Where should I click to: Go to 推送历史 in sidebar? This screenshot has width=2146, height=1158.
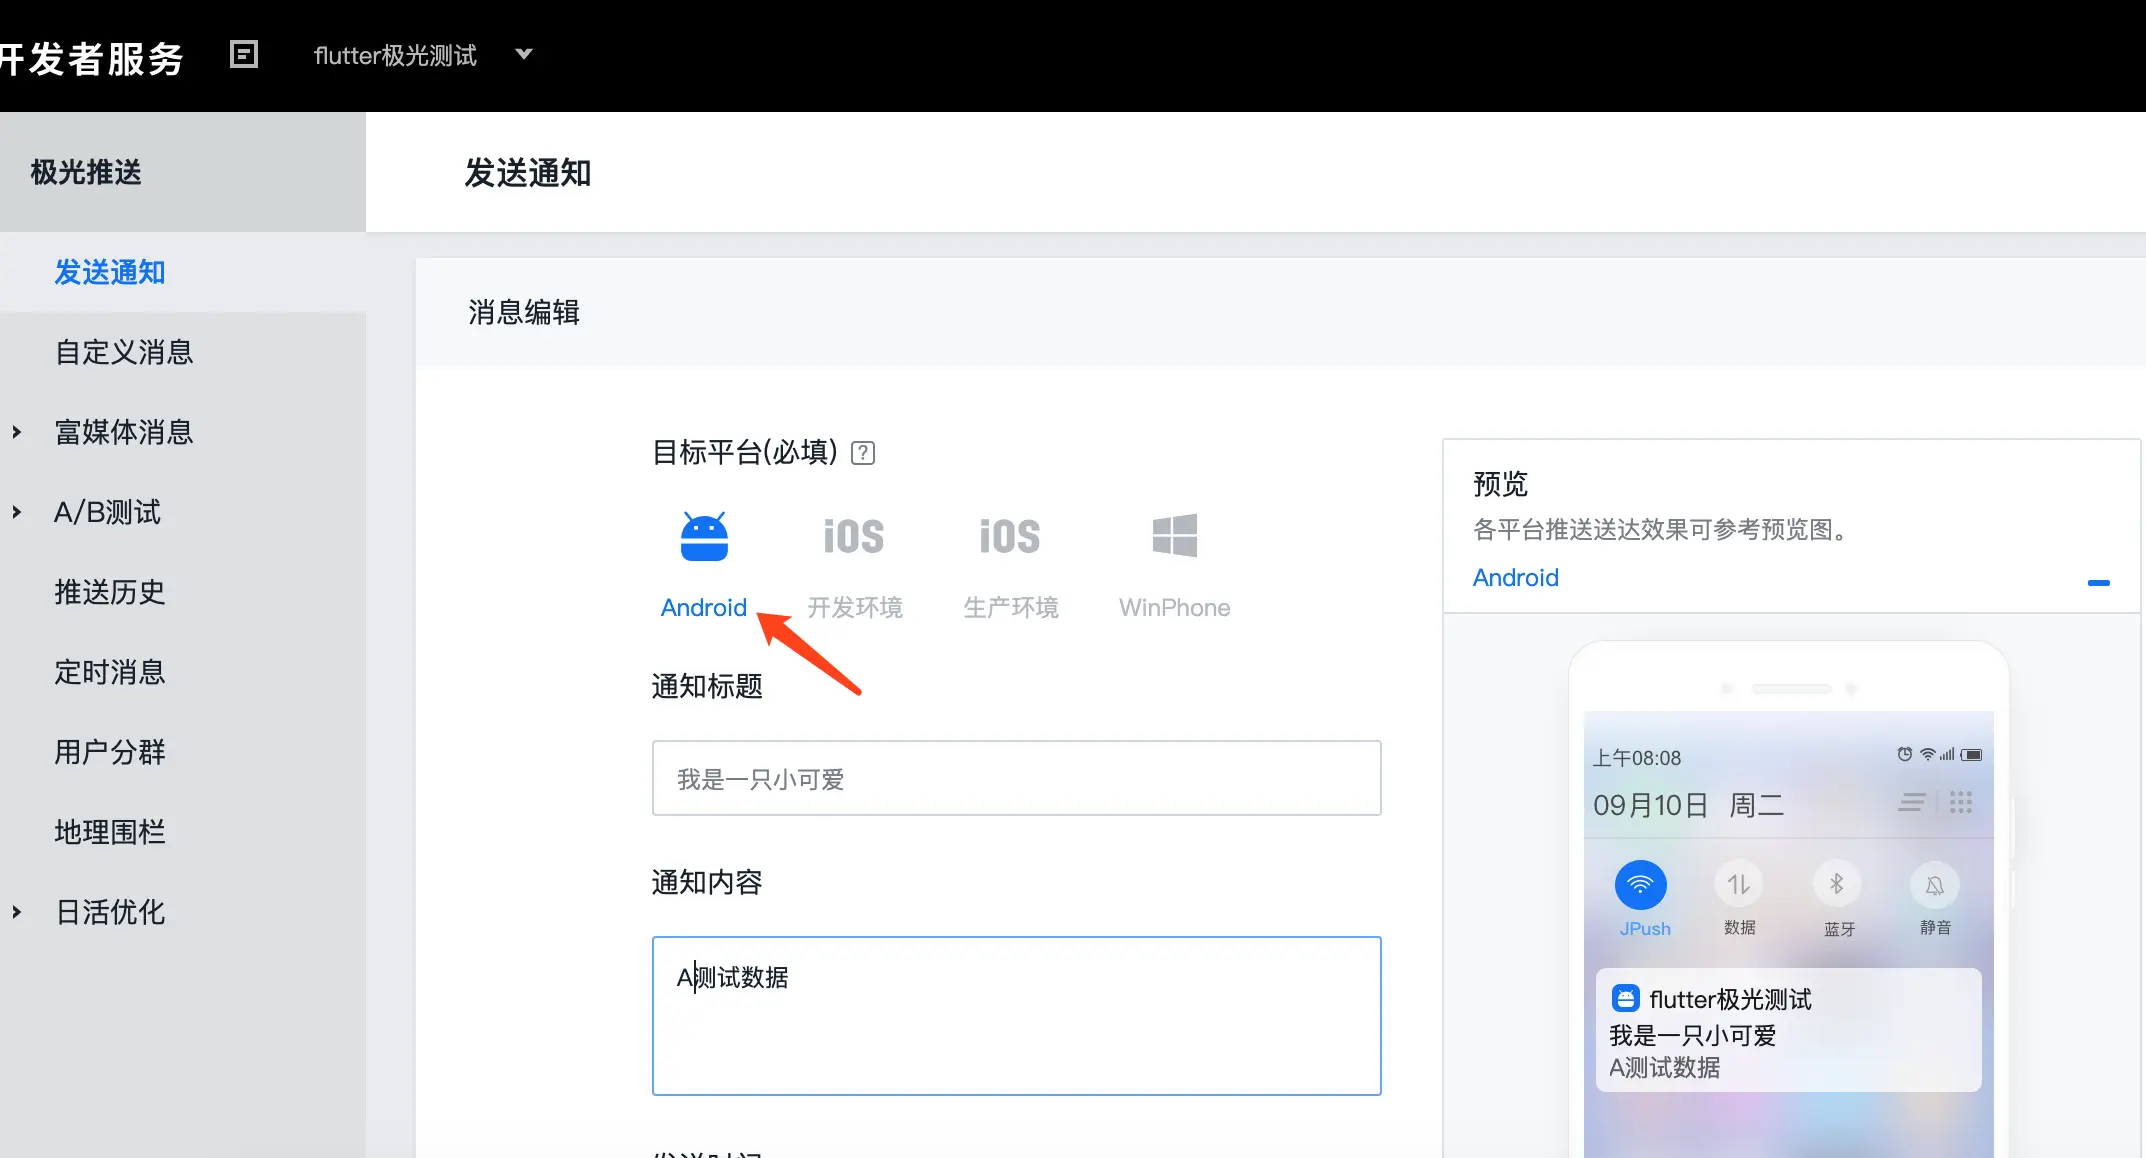click(110, 592)
